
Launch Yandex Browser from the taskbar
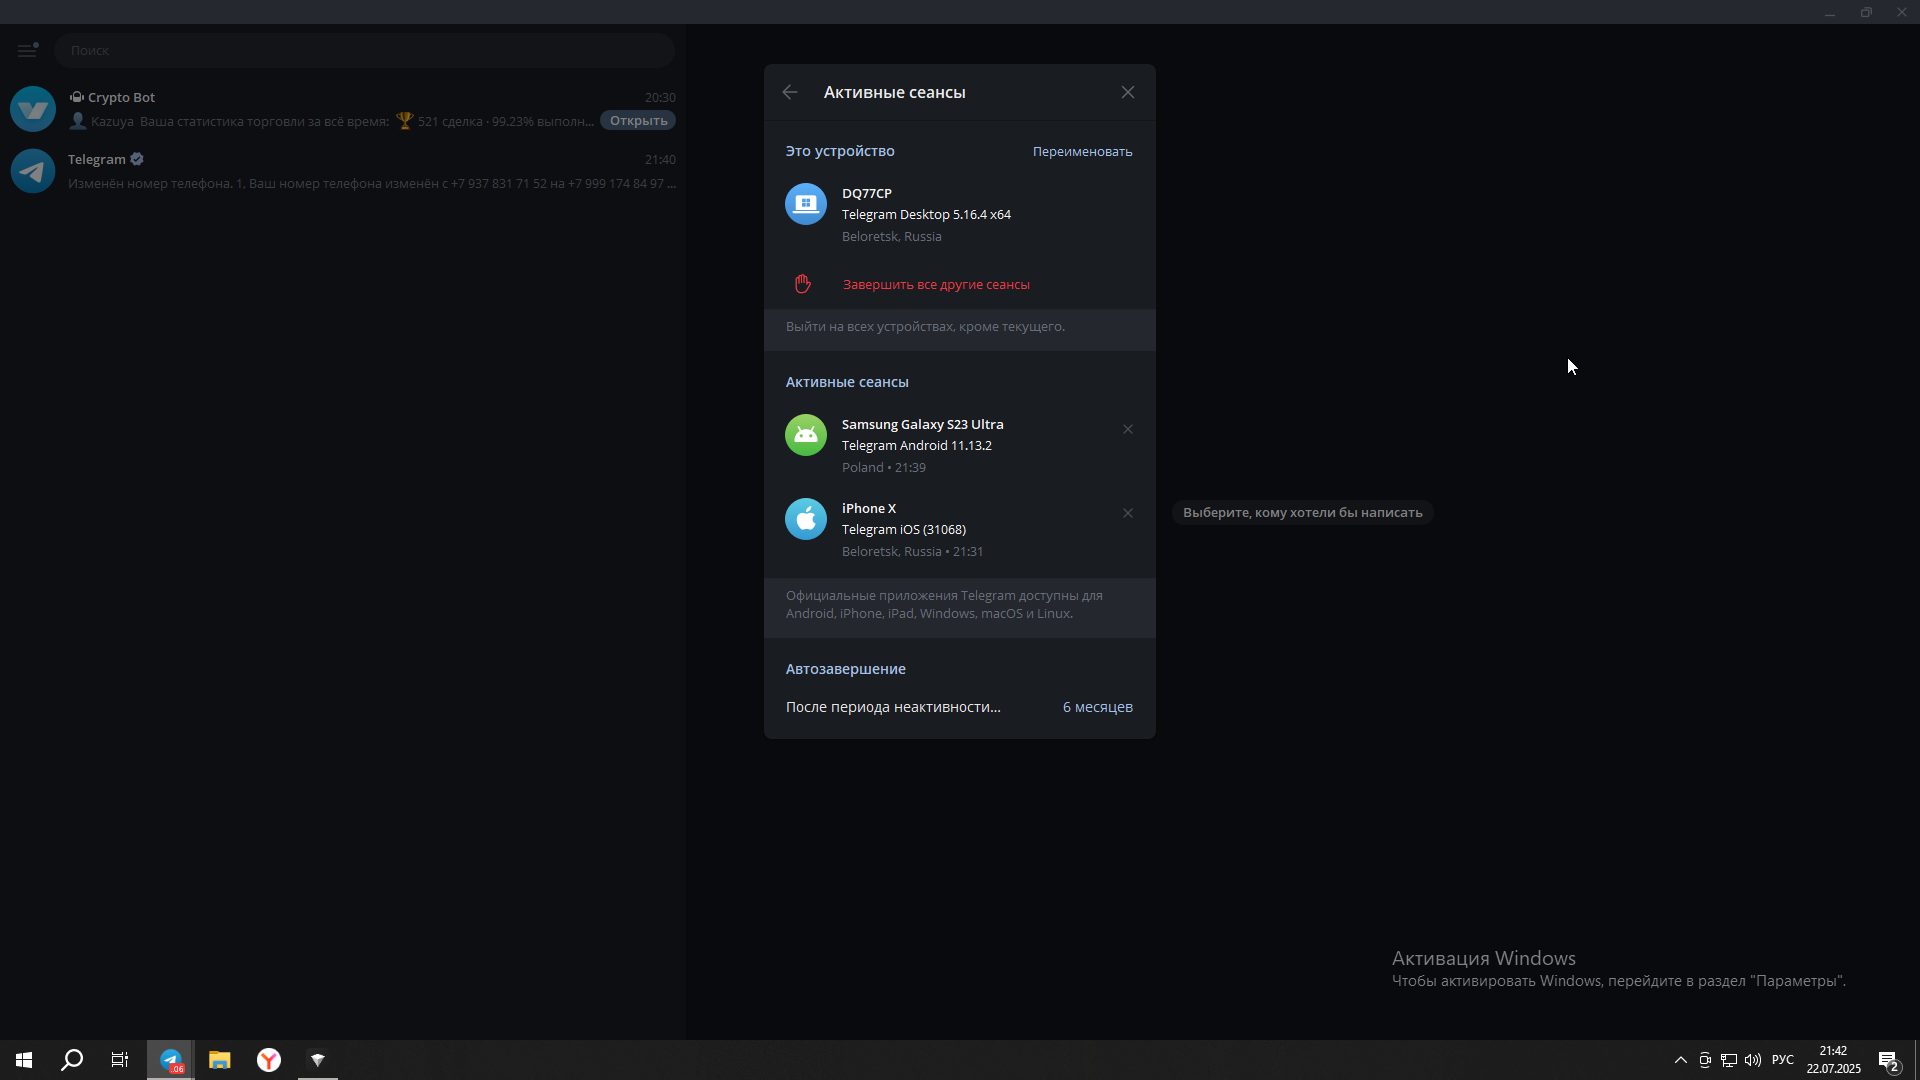269,1060
